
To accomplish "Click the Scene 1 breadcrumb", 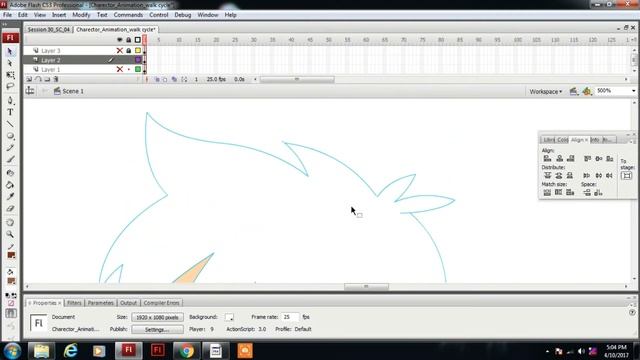I will [69, 91].
